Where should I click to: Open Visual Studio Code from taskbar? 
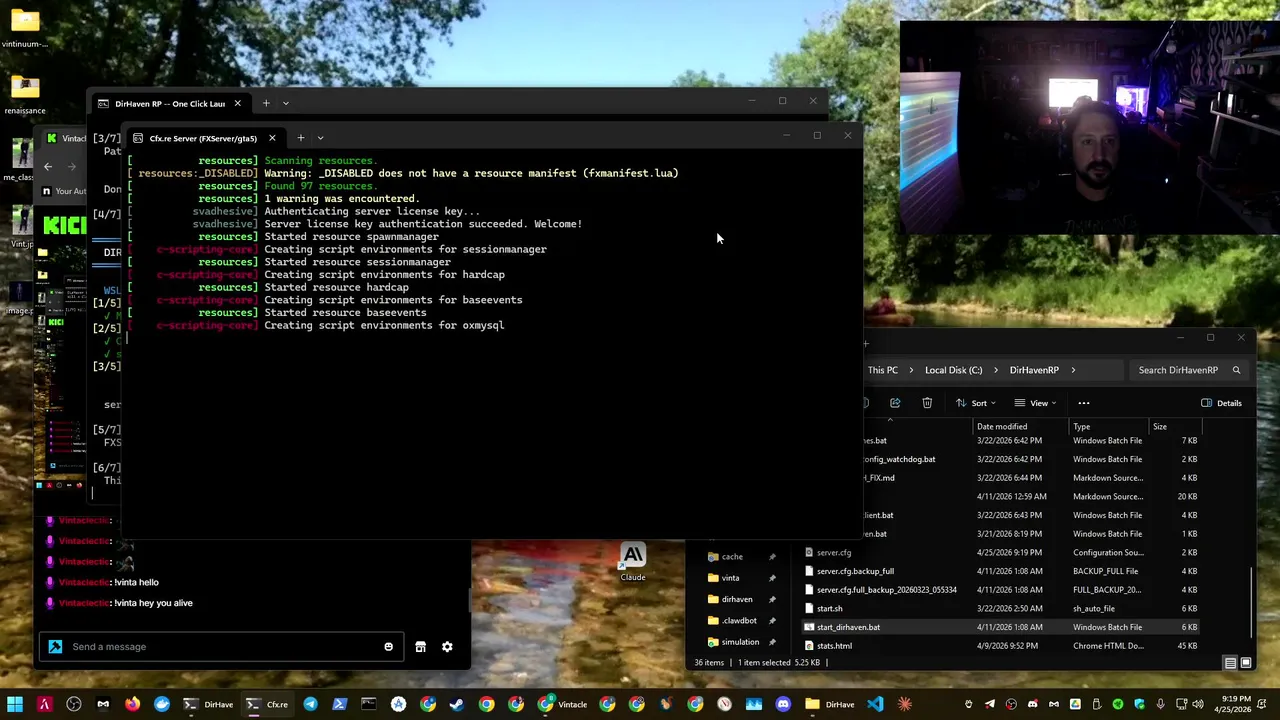tap(875, 705)
